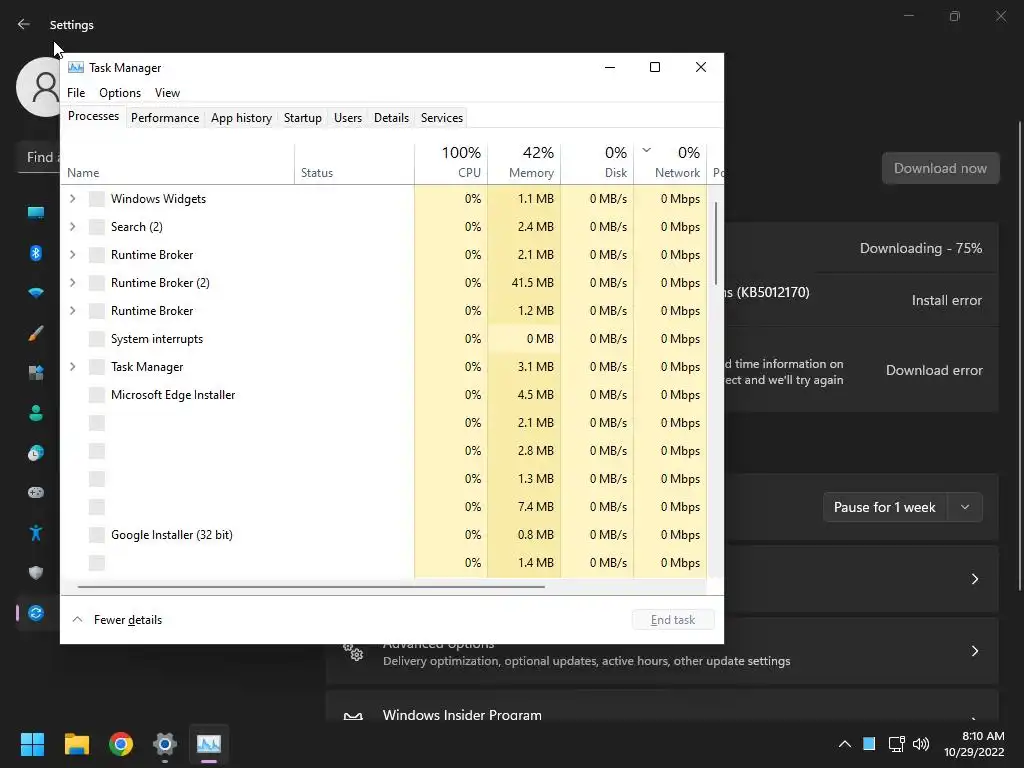Open Apps icon in Settings sidebar

pyautogui.click(x=36, y=373)
